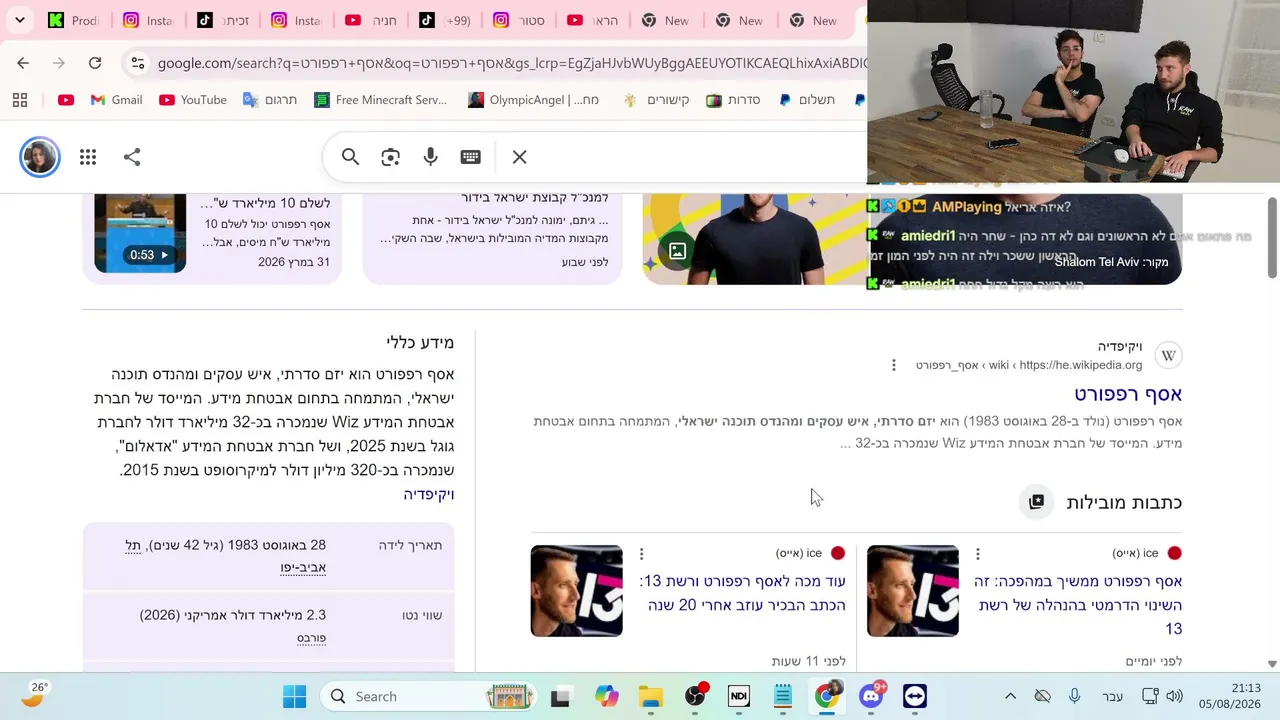Open the browser tab search dropdown
Image resolution: width=1280 pixels, height=720 pixels.
[x=19, y=20]
